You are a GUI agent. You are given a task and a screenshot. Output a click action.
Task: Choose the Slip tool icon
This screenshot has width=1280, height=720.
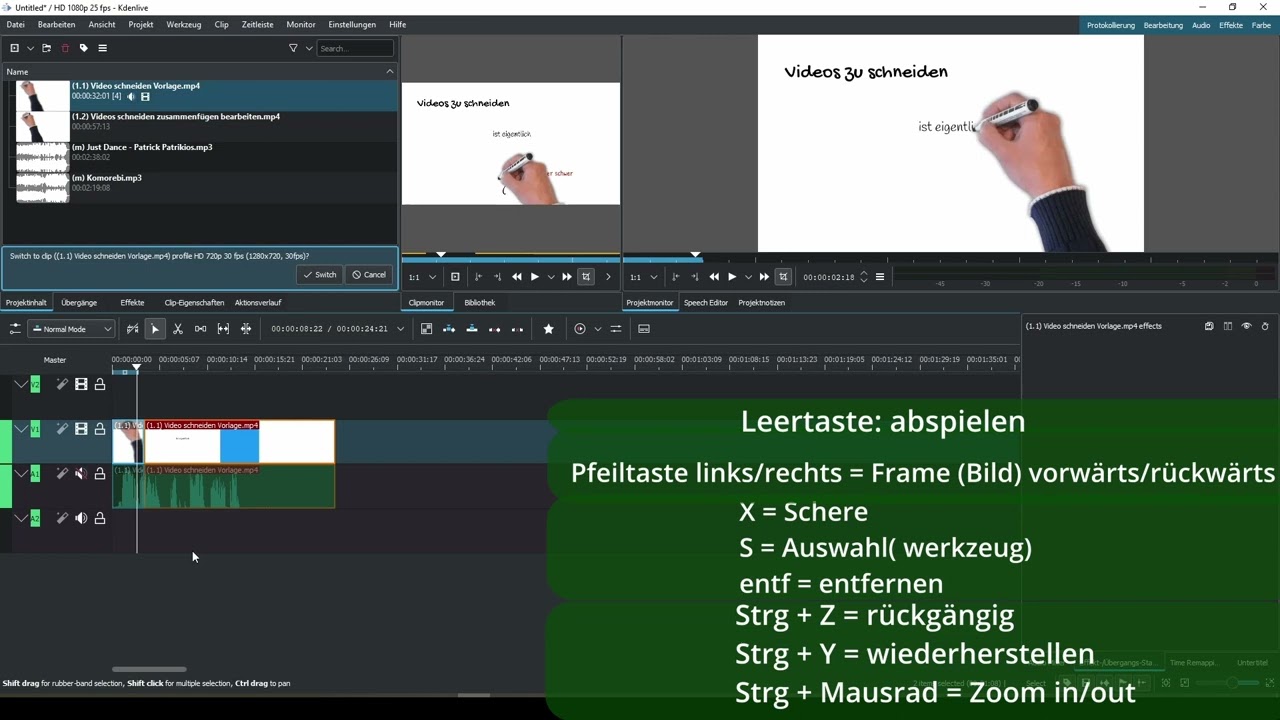[x=223, y=329]
